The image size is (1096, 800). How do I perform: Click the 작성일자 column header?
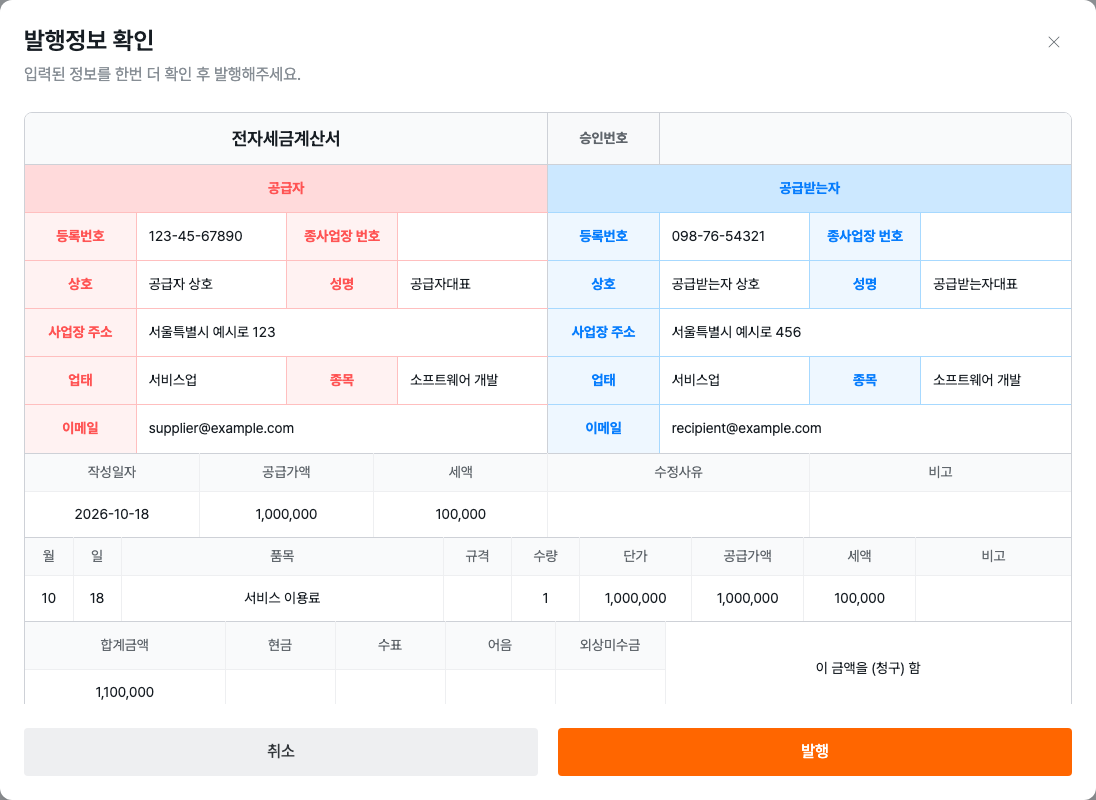[x=112, y=472]
